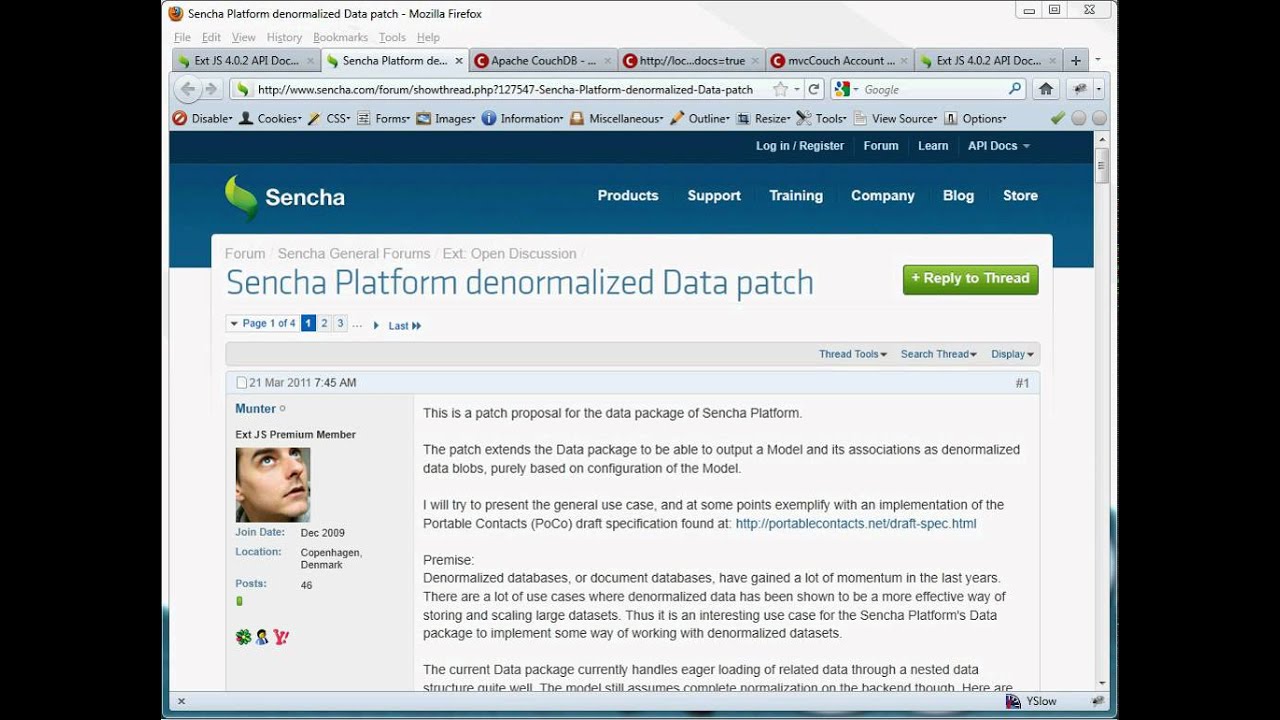The height and width of the screenshot is (720, 1280).
Task: Switch to the mvcCouch Account tab
Action: coord(838,61)
